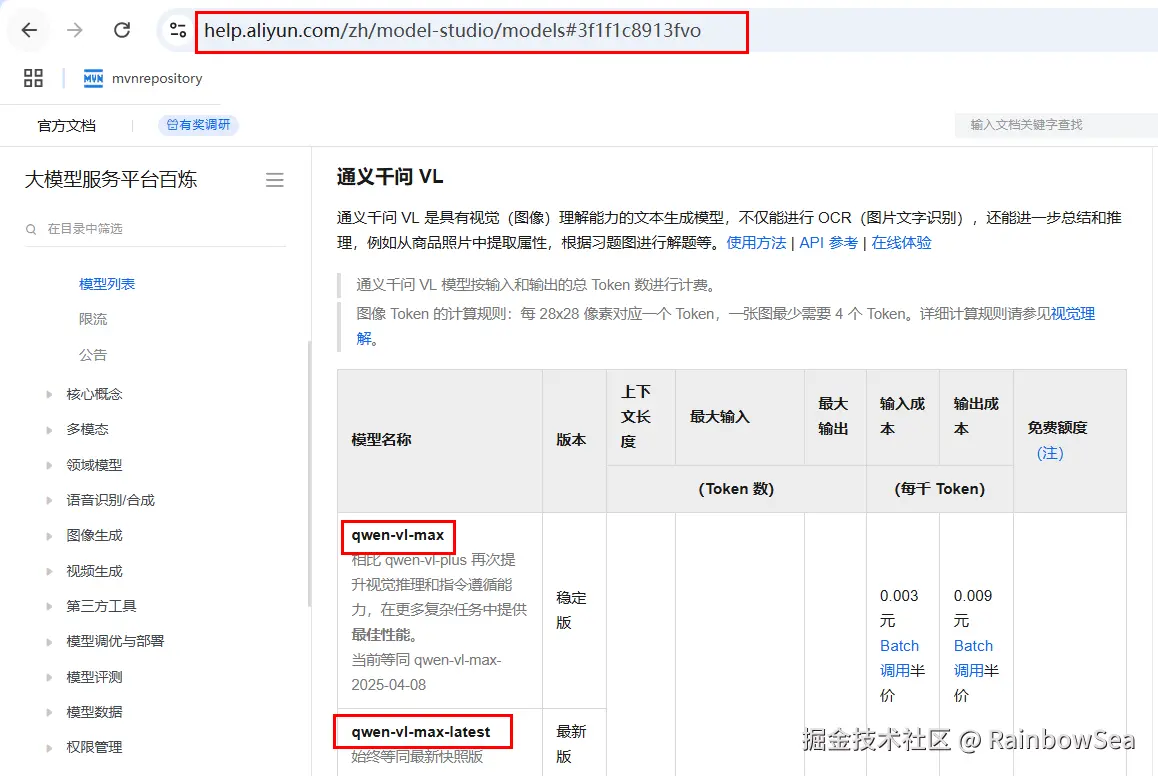Follow the 视觉理解 link

pyautogui.click(x=1072, y=314)
